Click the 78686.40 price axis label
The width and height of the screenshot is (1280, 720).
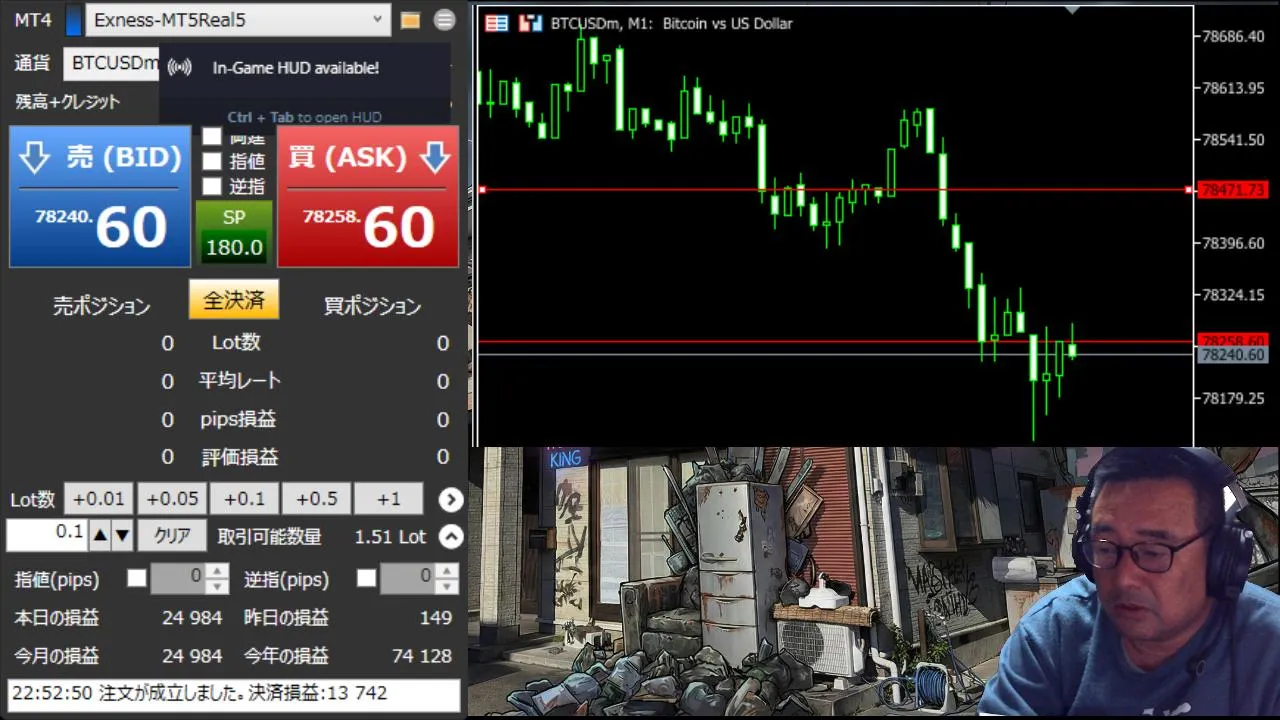point(1232,36)
